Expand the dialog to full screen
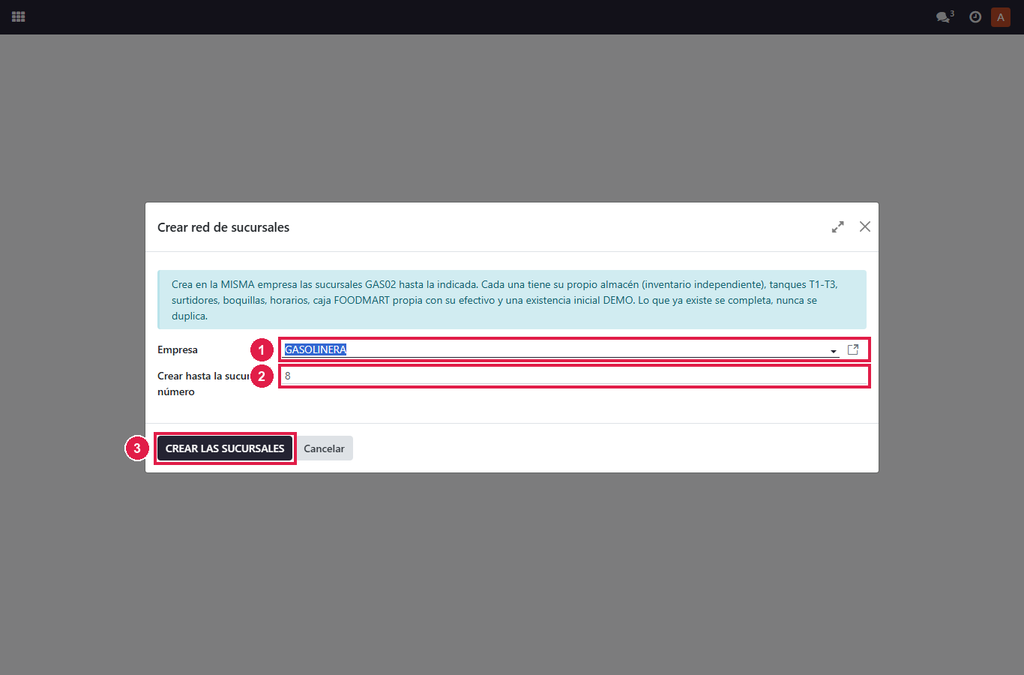The height and width of the screenshot is (675, 1024). coord(838,227)
